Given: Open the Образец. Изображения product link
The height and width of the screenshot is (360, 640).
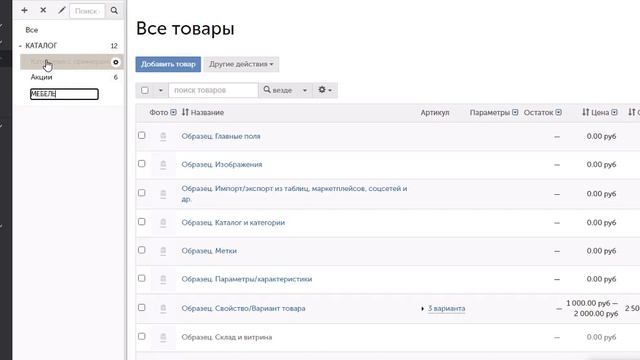Looking at the screenshot, I should click(x=222, y=164).
